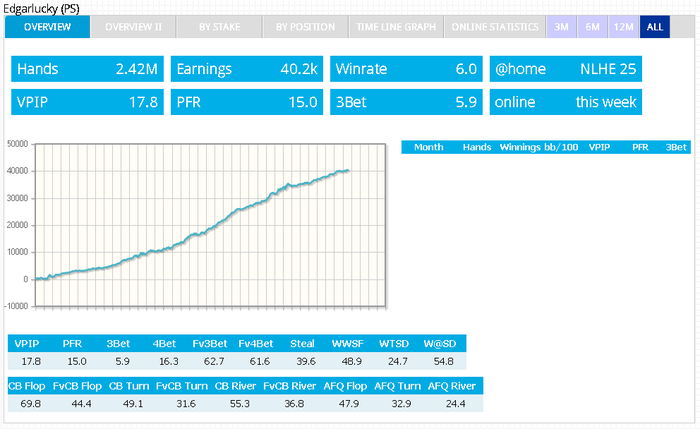Show the TIME LINE GRAPH tab

click(x=396, y=27)
